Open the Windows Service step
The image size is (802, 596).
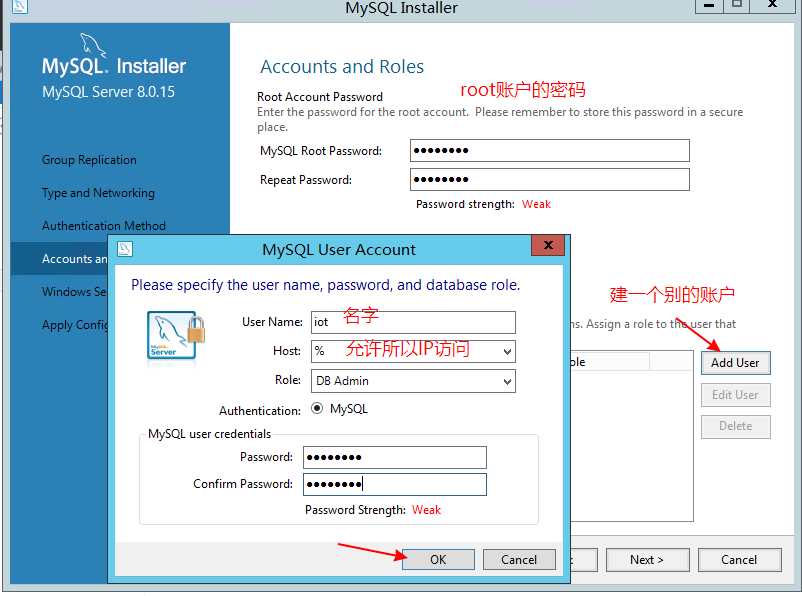coord(75,292)
